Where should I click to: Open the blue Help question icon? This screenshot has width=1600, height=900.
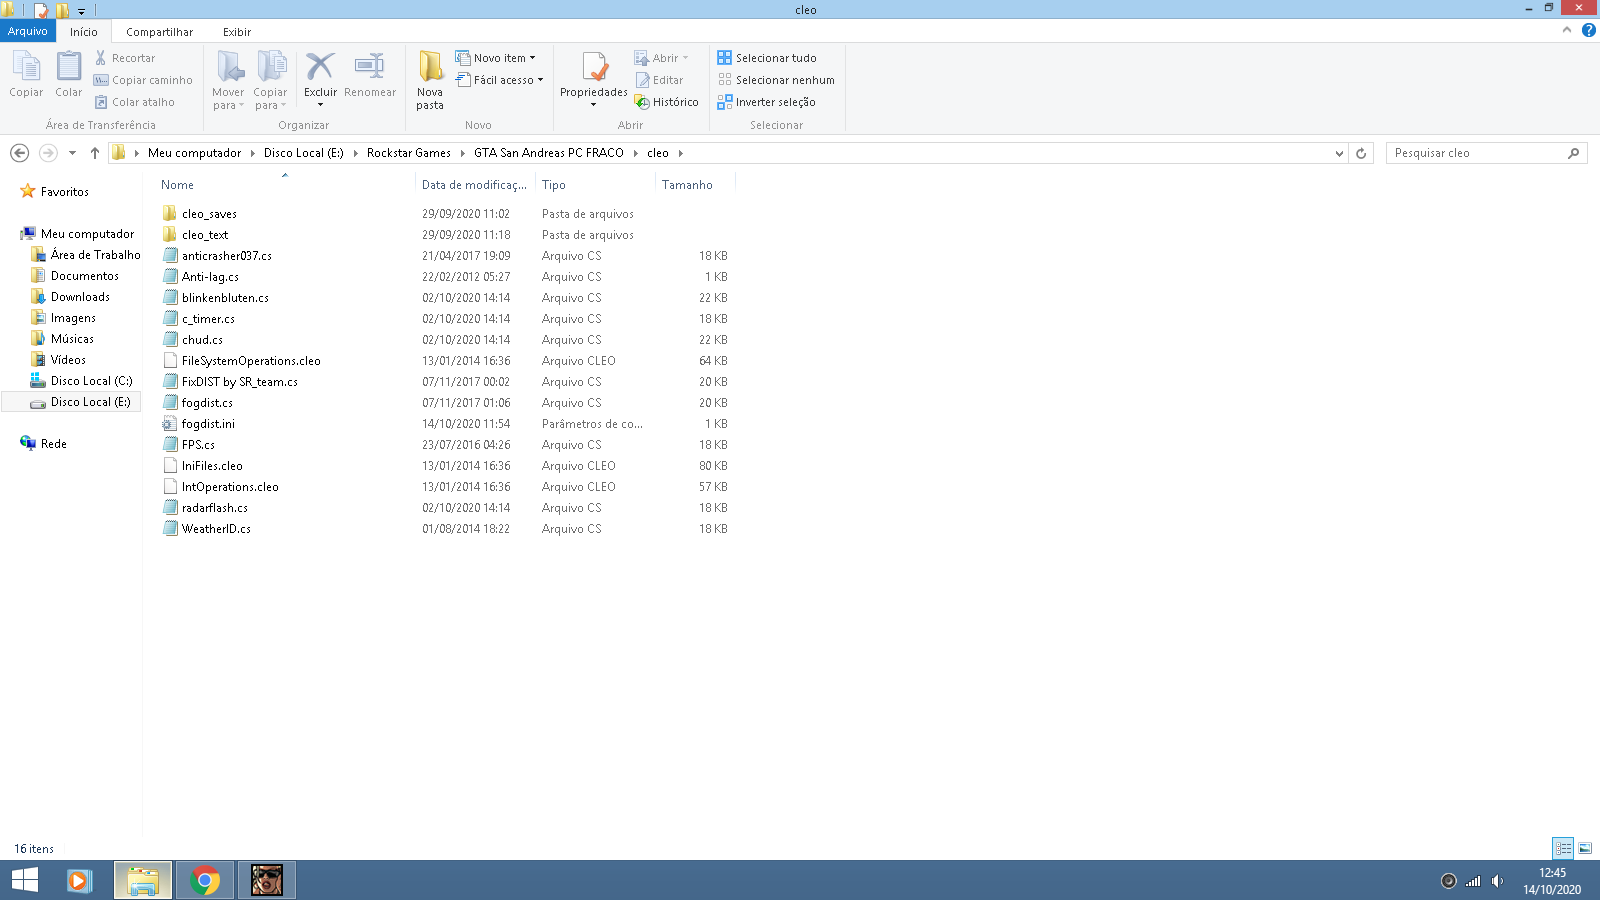point(1588,30)
